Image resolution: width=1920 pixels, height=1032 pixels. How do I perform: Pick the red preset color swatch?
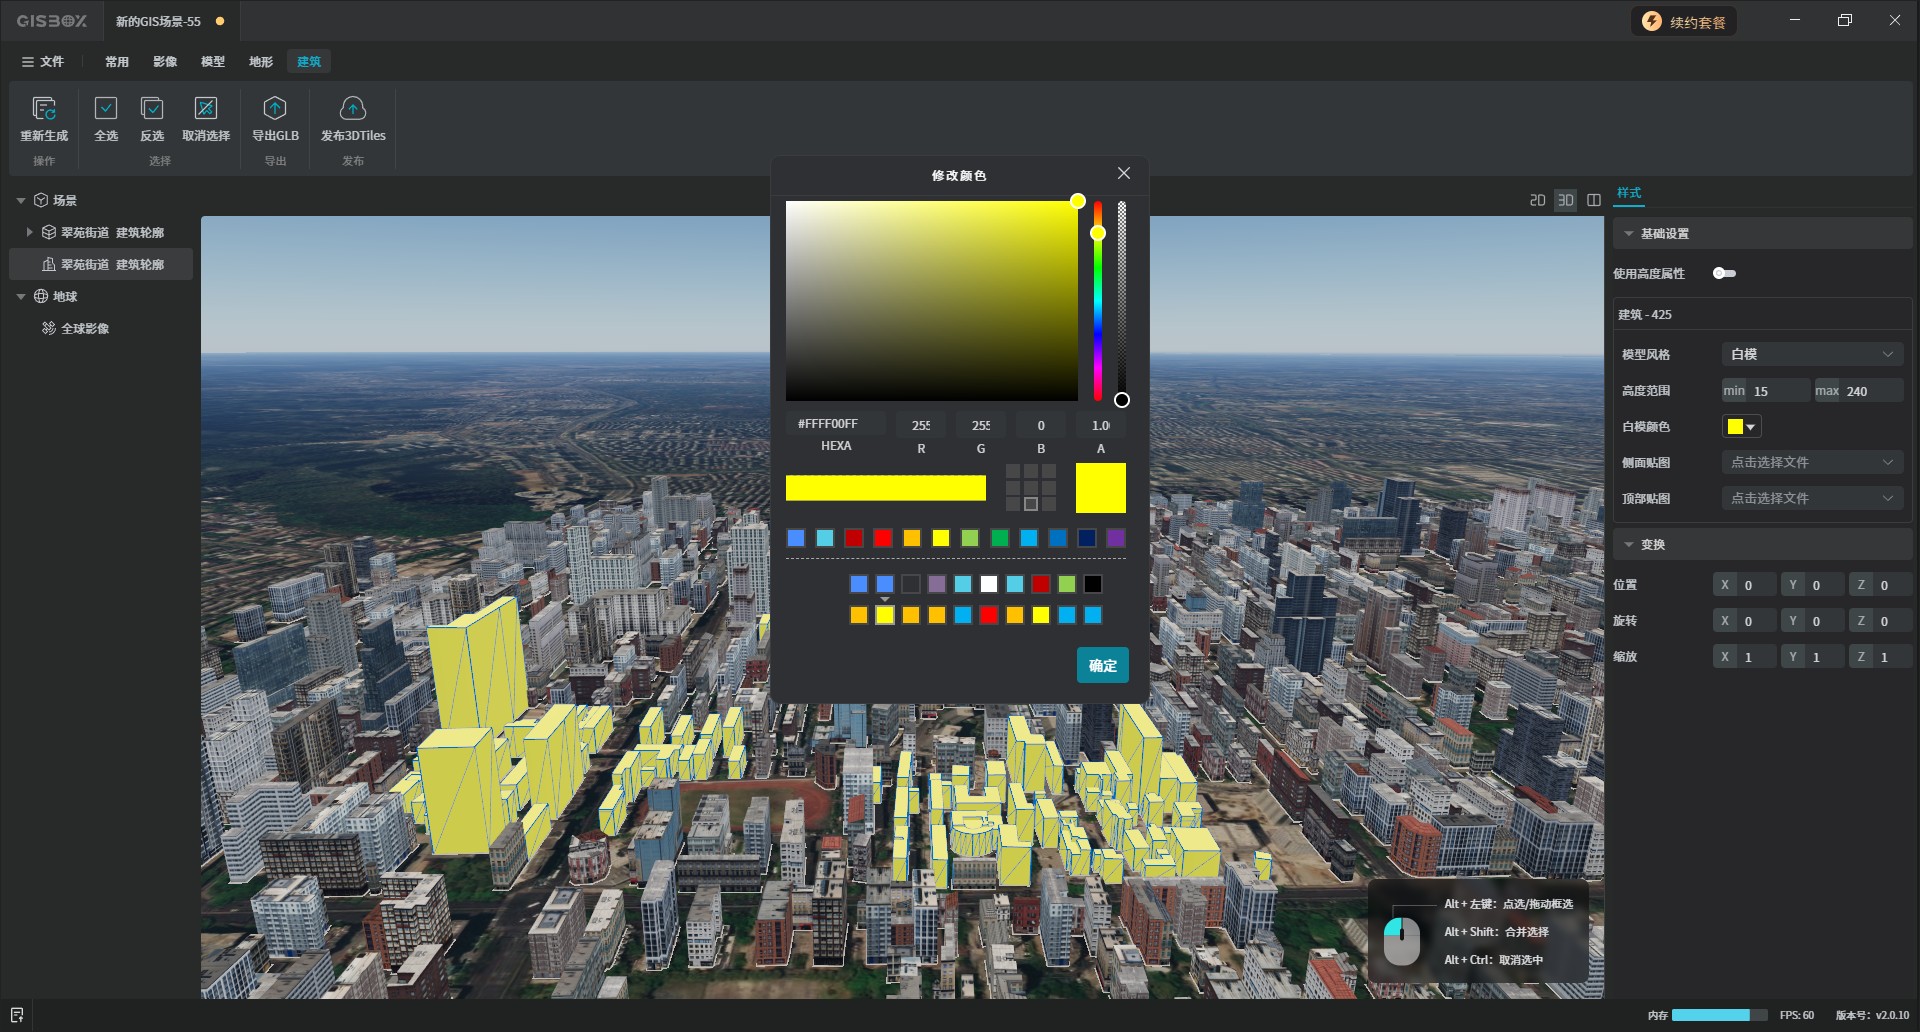pyautogui.click(x=883, y=538)
